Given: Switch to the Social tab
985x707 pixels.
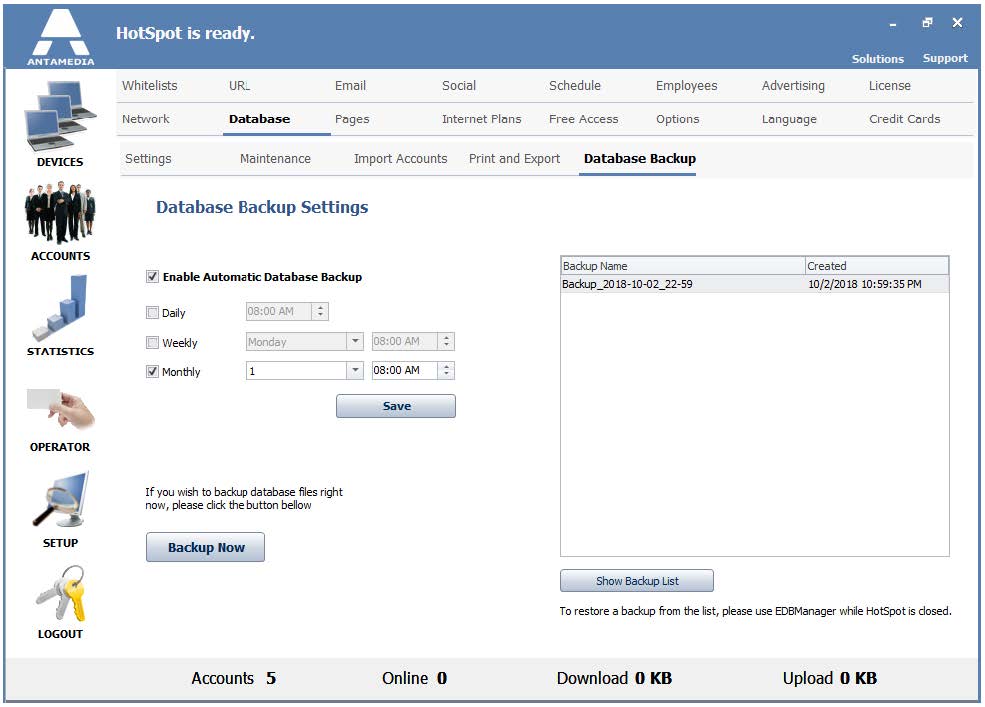Looking at the screenshot, I should [459, 85].
